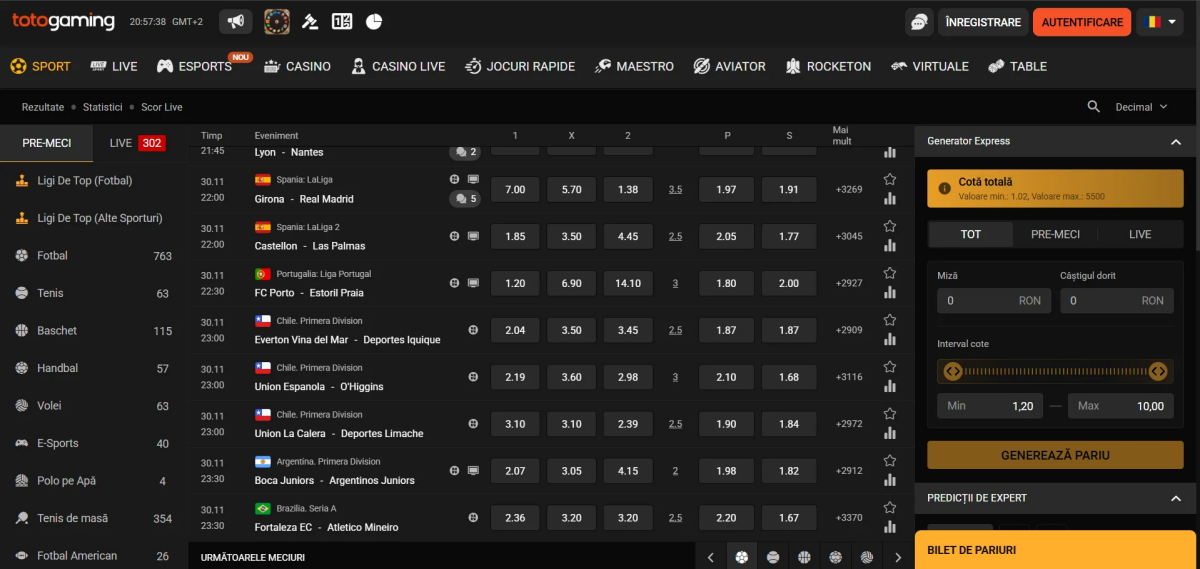Show previous sports in upcoming matches bar
The width and height of the screenshot is (1200, 569).
coord(710,557)
